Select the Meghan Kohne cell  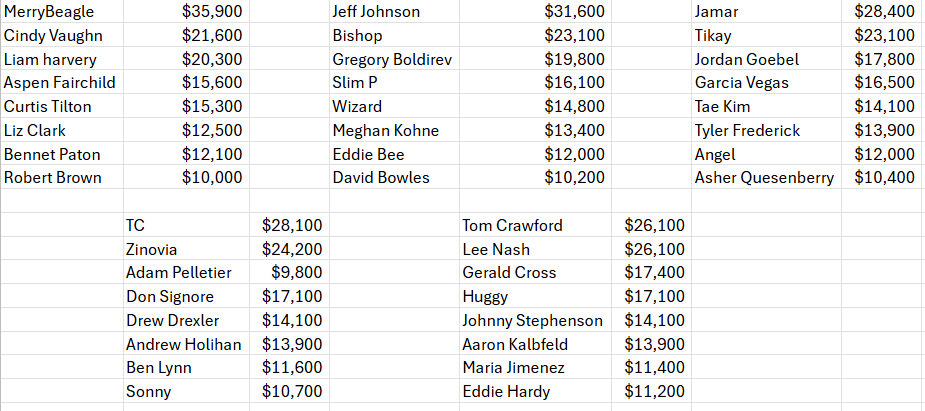coord(385,131)
